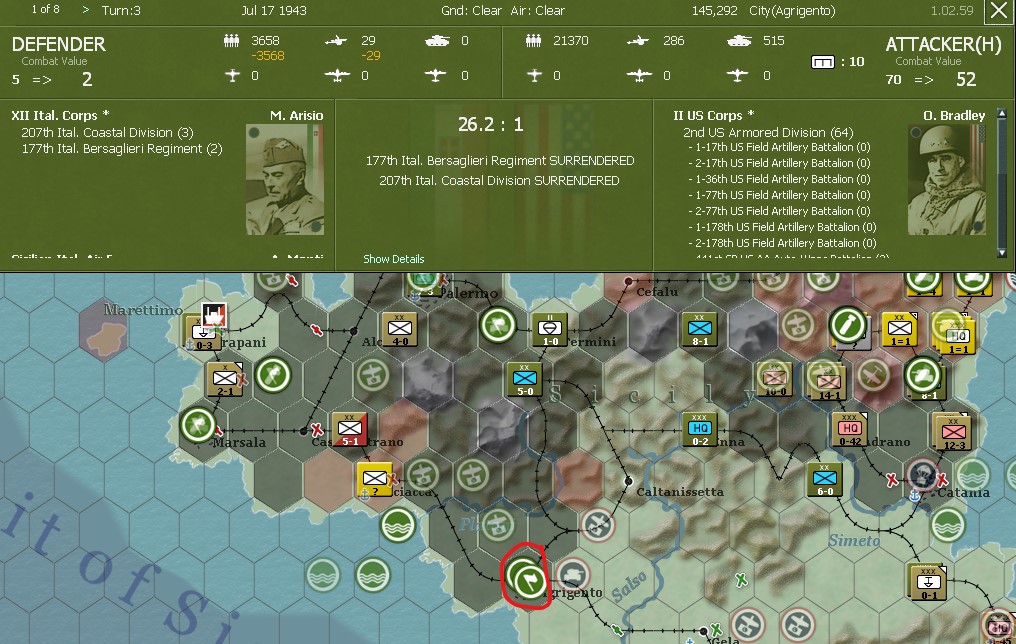Select the 1-0 regiment near Termini
1016x644 pixels.
[550, 330]
